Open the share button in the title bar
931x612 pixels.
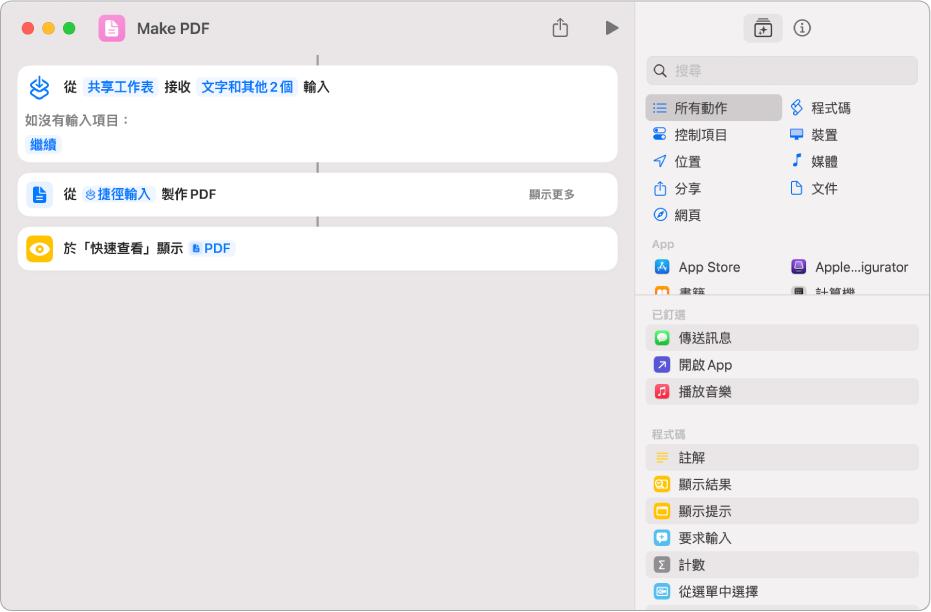560,28
